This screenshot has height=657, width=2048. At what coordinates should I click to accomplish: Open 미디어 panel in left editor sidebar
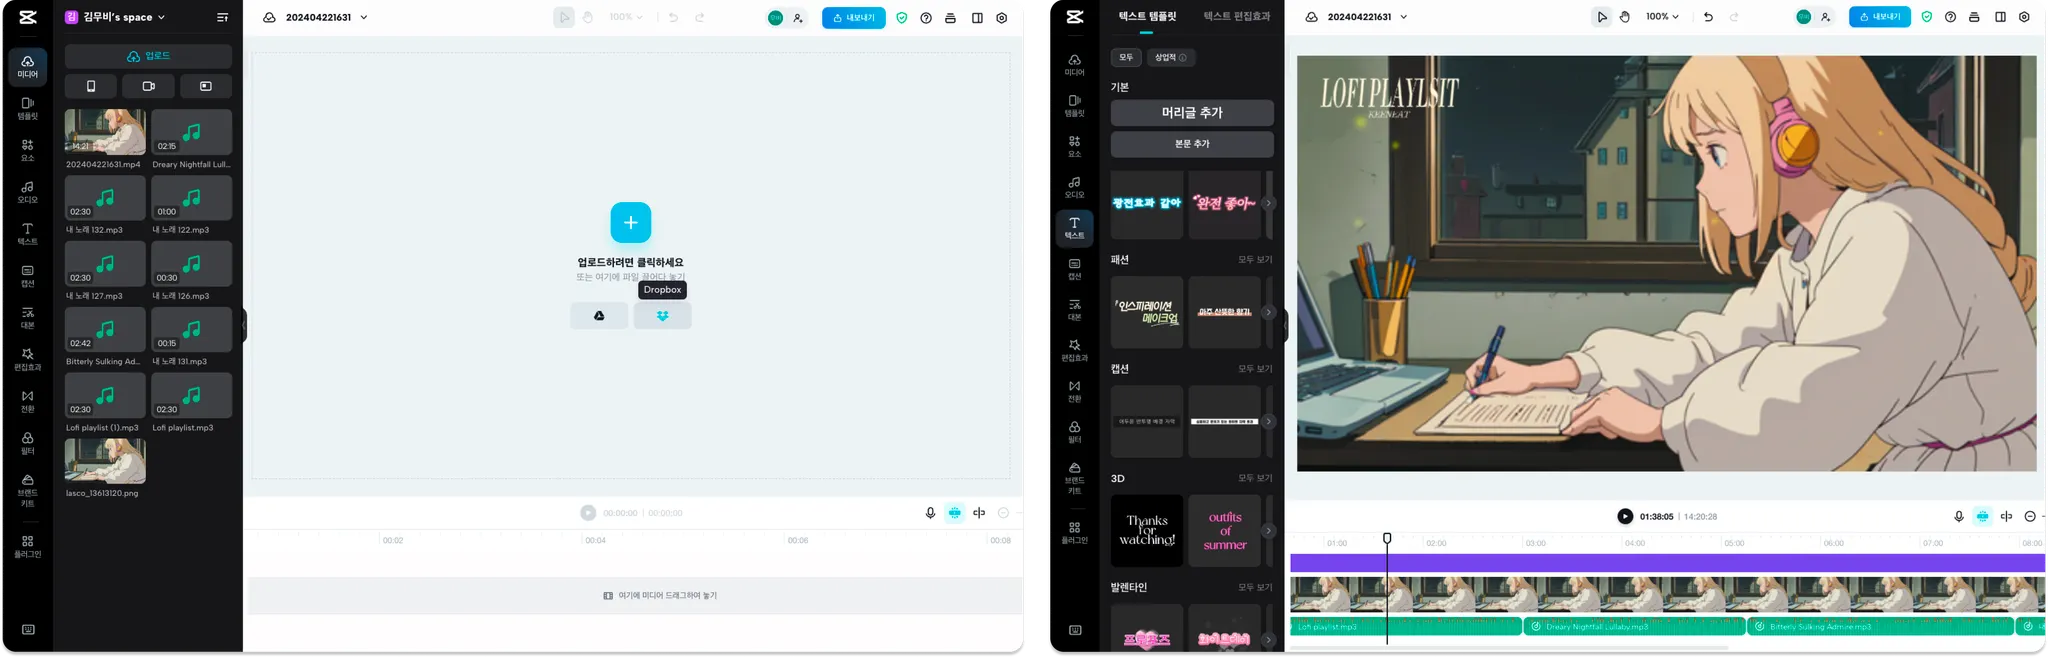[27, 66]
